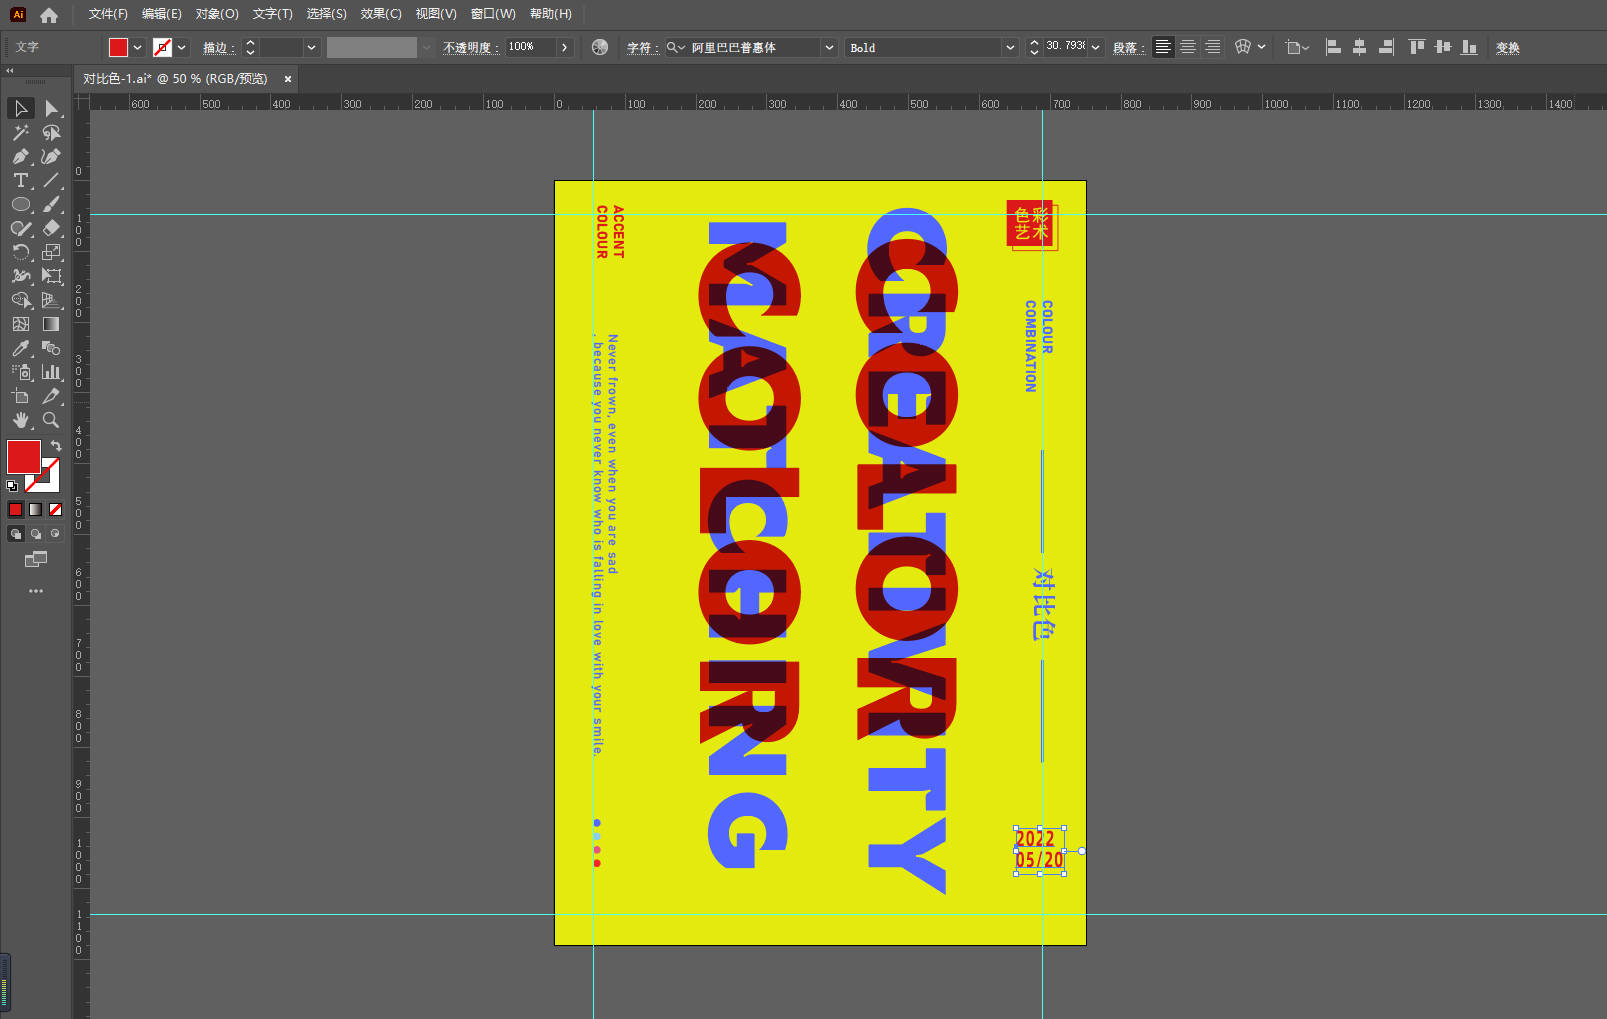Open the 效果(C) menu
The image size is (1607, 1019).
coord(380,14)
